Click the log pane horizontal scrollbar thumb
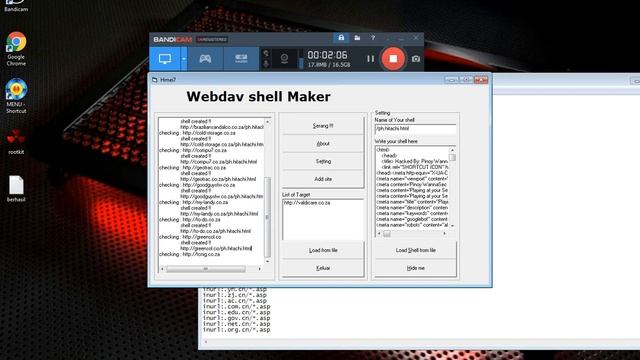This screenshot has height=360, width=640. click(x=206, y=269)
